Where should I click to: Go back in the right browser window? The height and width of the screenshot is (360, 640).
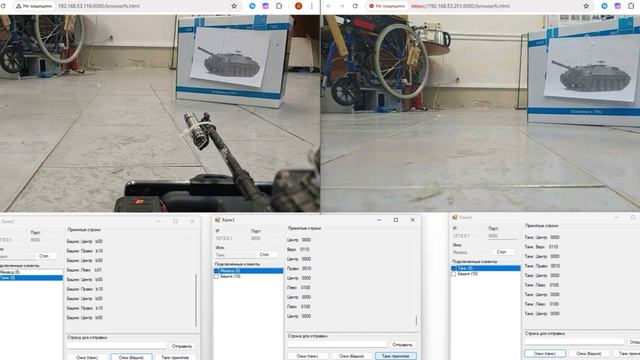[x=328, y=6]
